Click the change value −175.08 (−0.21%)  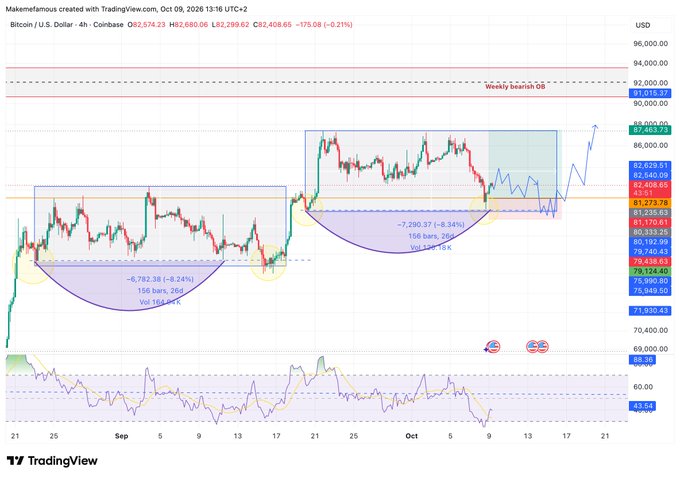point(324,25)
